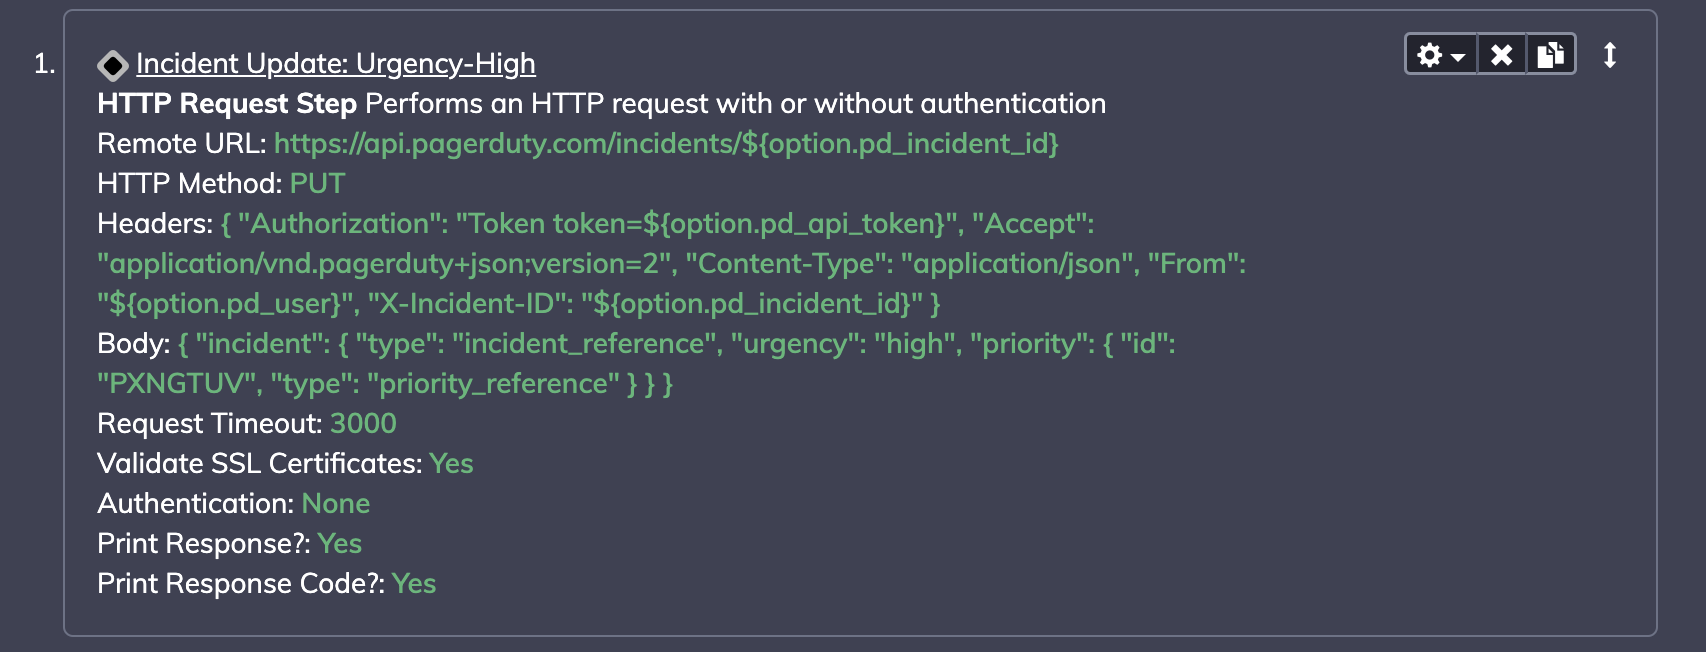
Task: Click the Authorization headers JSON text
Action: 671,264
